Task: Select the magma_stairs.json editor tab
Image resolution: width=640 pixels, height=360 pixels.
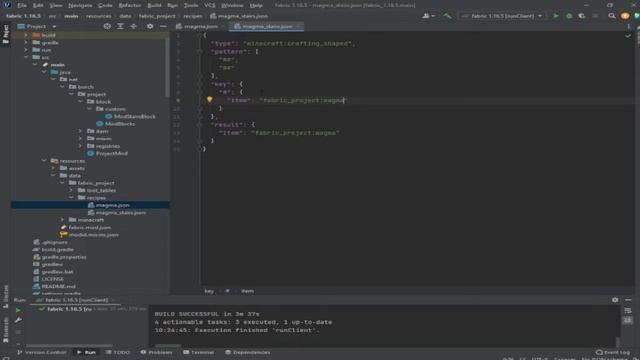Action: (x=267, y=26)
